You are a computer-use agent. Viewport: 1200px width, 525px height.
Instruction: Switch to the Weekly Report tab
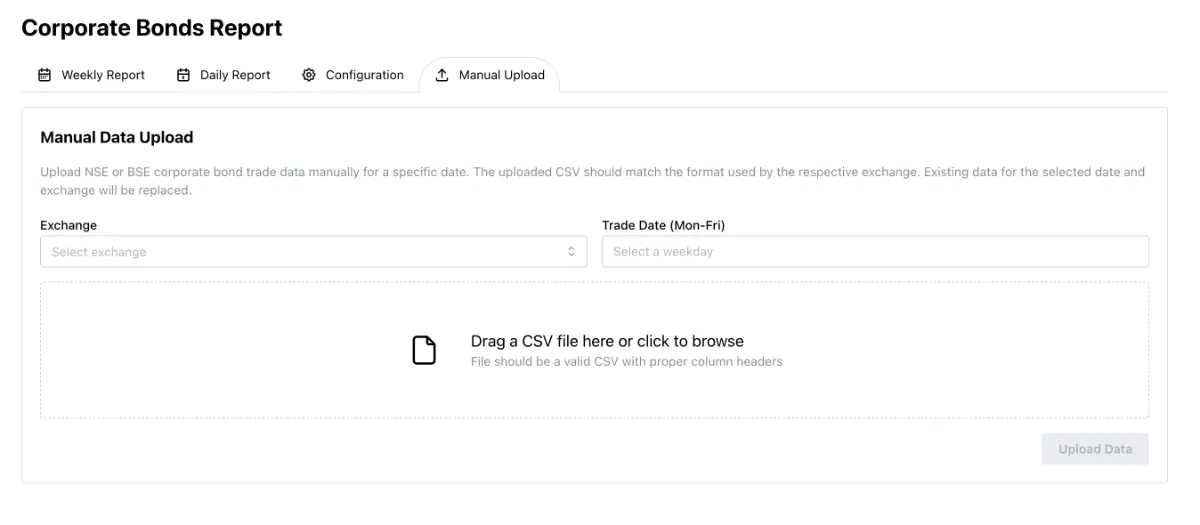[x=102, y=75]
